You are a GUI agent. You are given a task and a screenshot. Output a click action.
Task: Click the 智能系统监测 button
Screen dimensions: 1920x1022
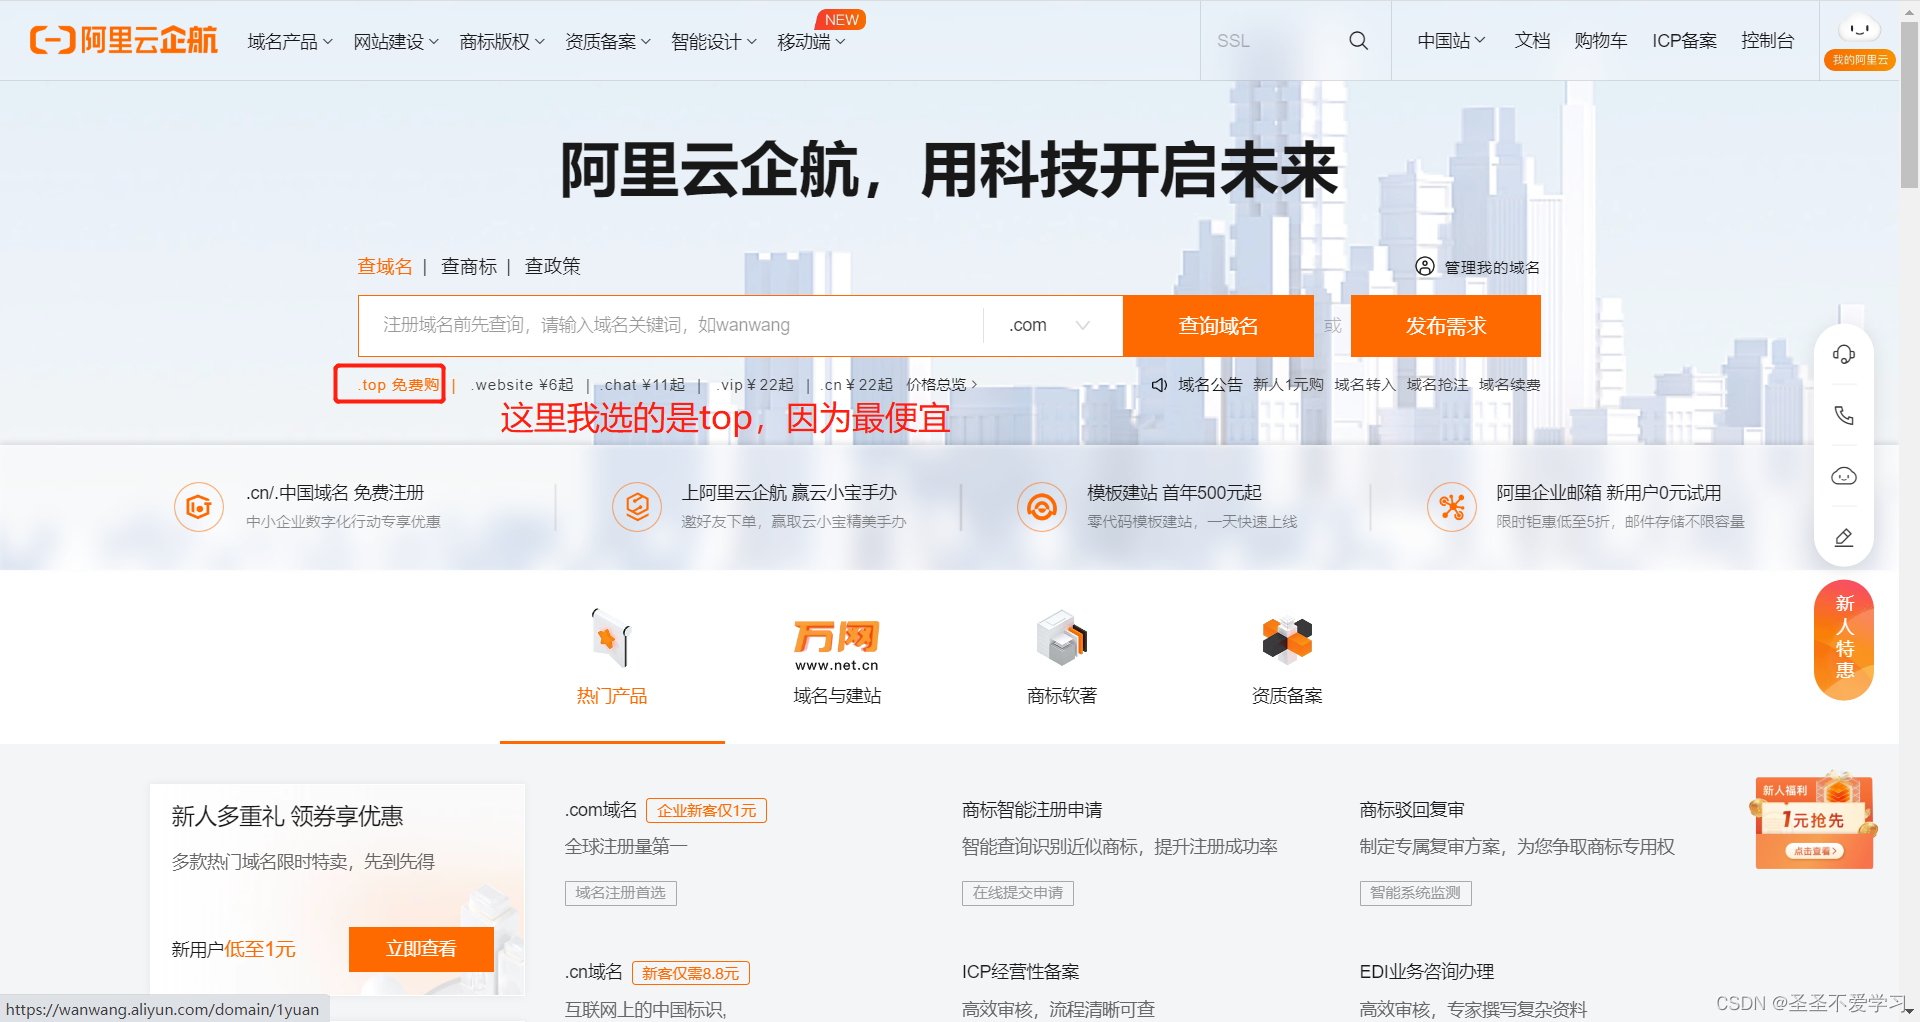point(1415,893)
